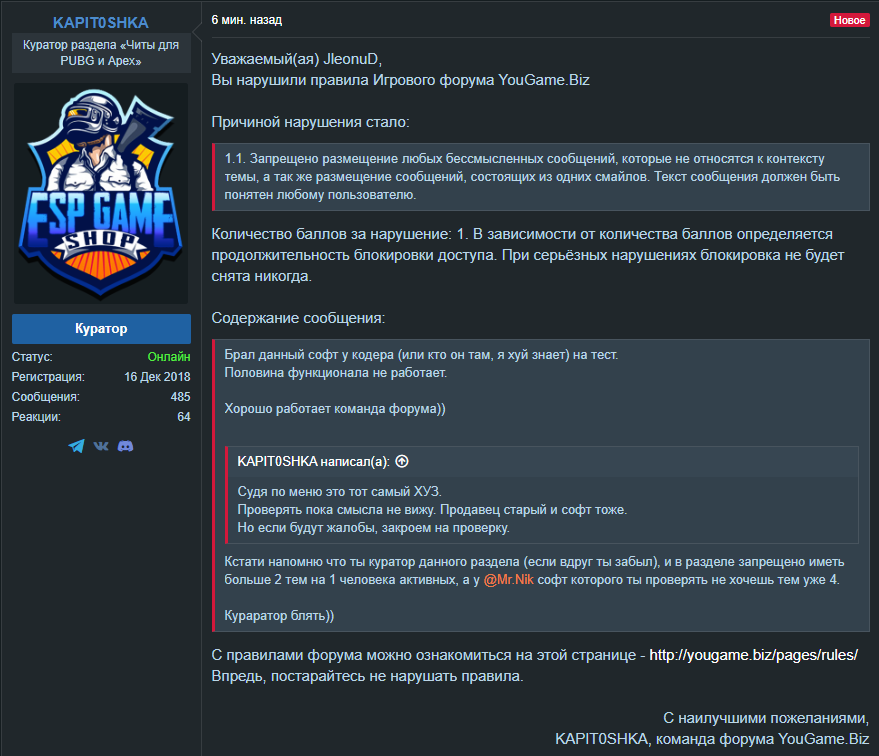The image size is (879, 756).
Task: Click the curator title 'Читы для PUBG и Apex'
Action: pyautogui.click(x=101, y=53)
